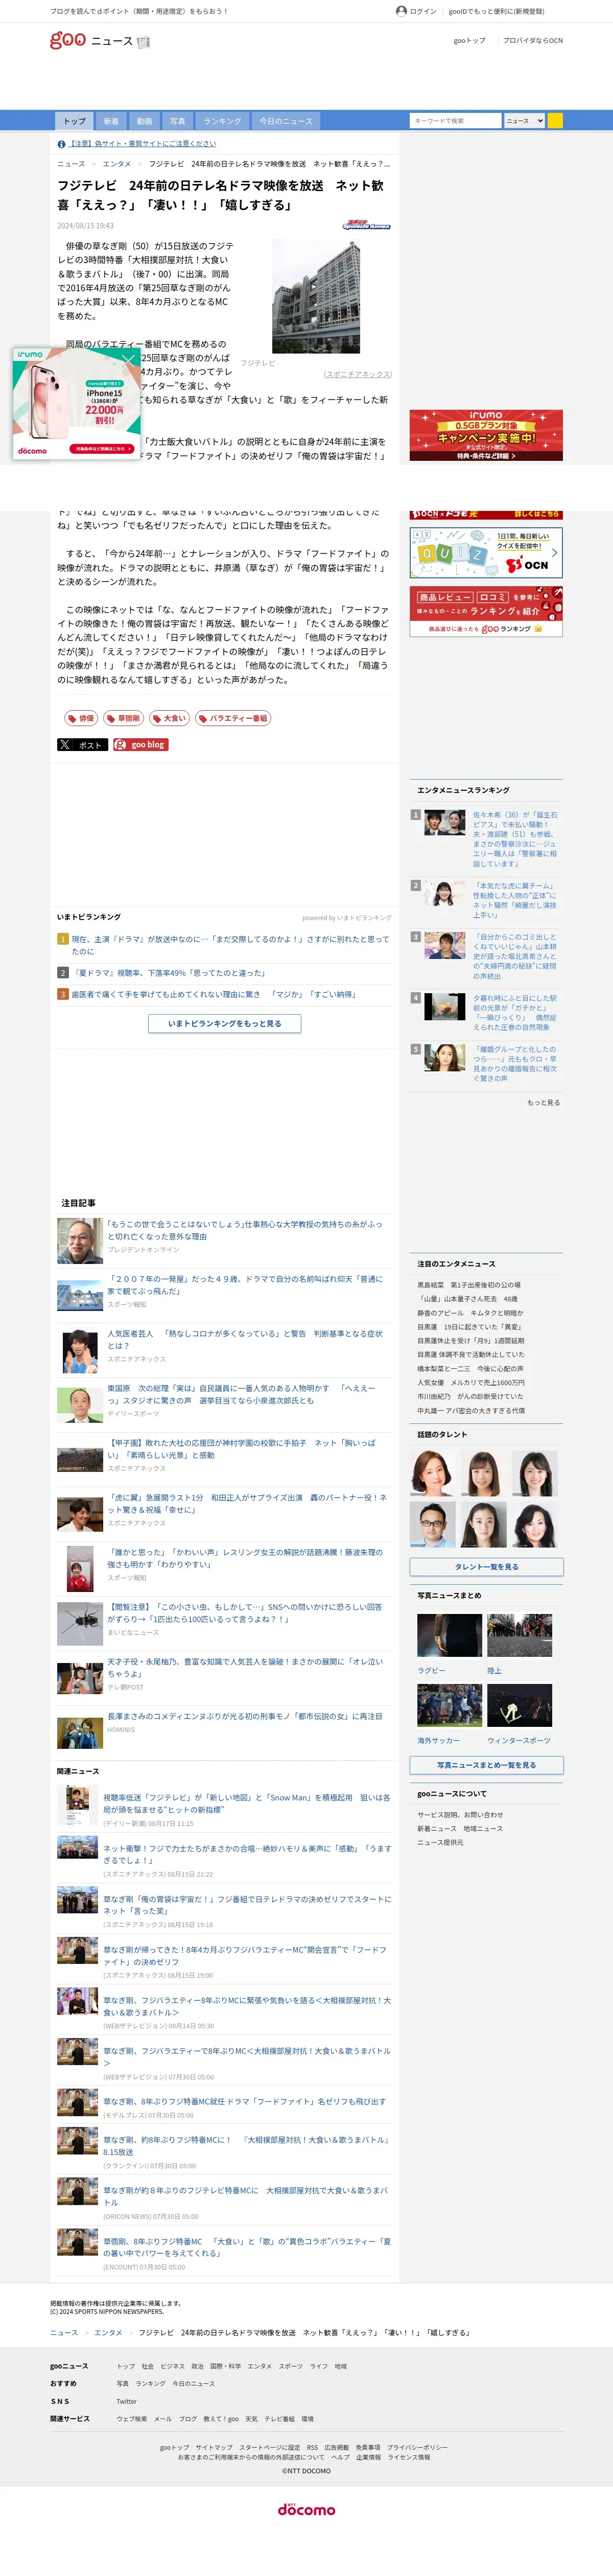
Task: Open 黒島結菜 第1子出産後 news link
Action: pyautogui.click(x=468, y=1285)
